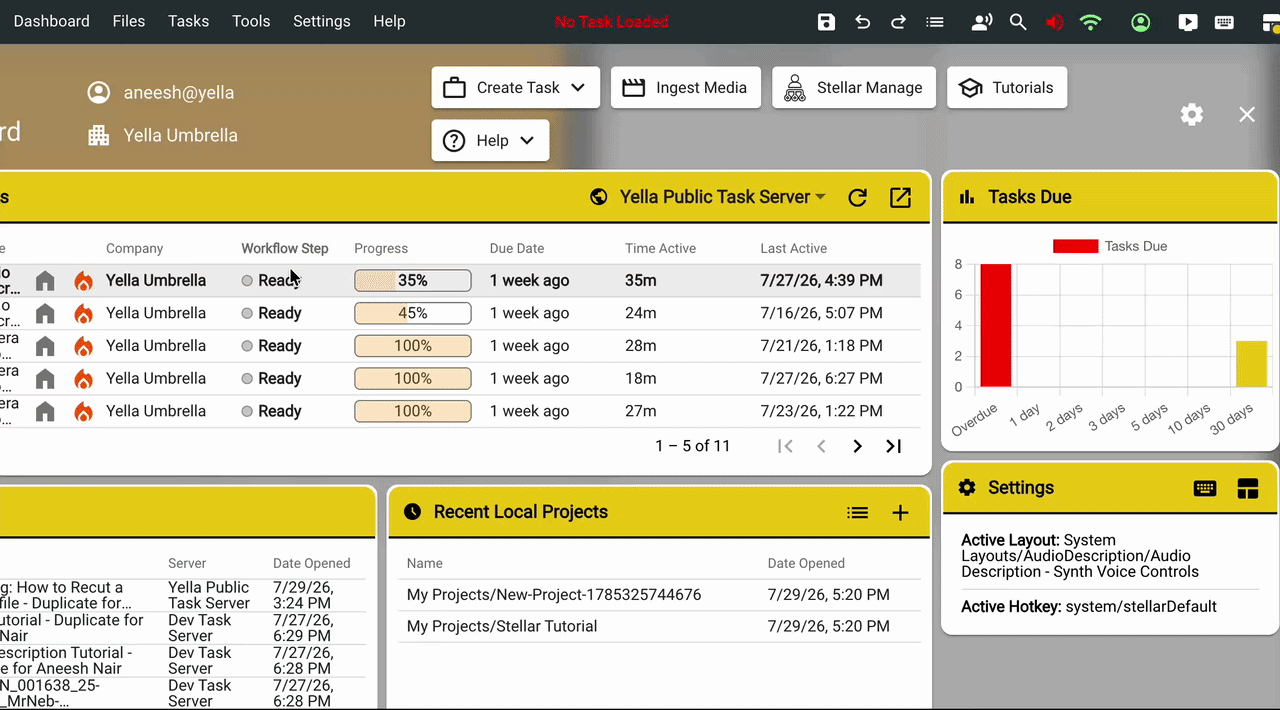Toggle the red Tasks Due legend swatch
Screen dimensions: 1280x710
point(1075,246)
